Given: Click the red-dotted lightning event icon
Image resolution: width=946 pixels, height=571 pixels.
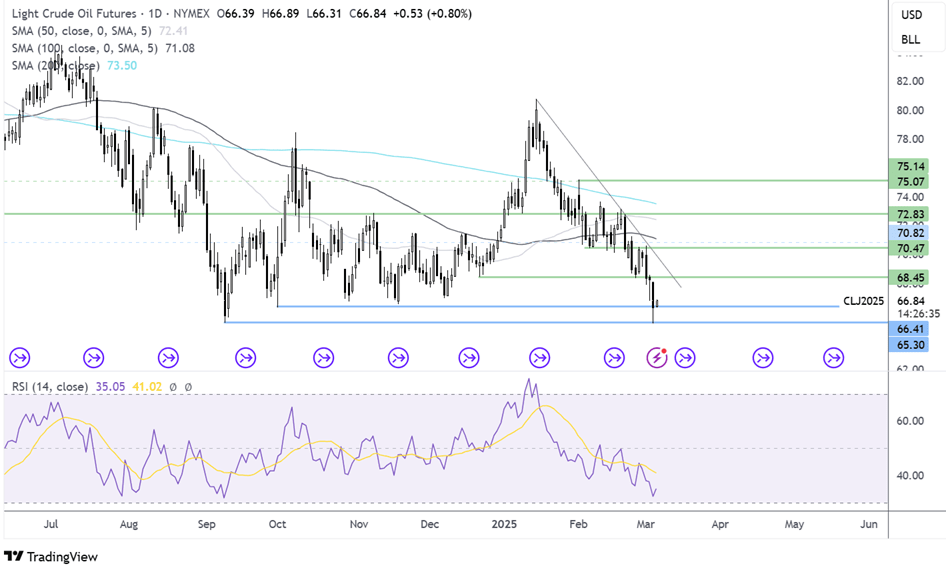Looking at the screenshot, I should tap(656, 358).
